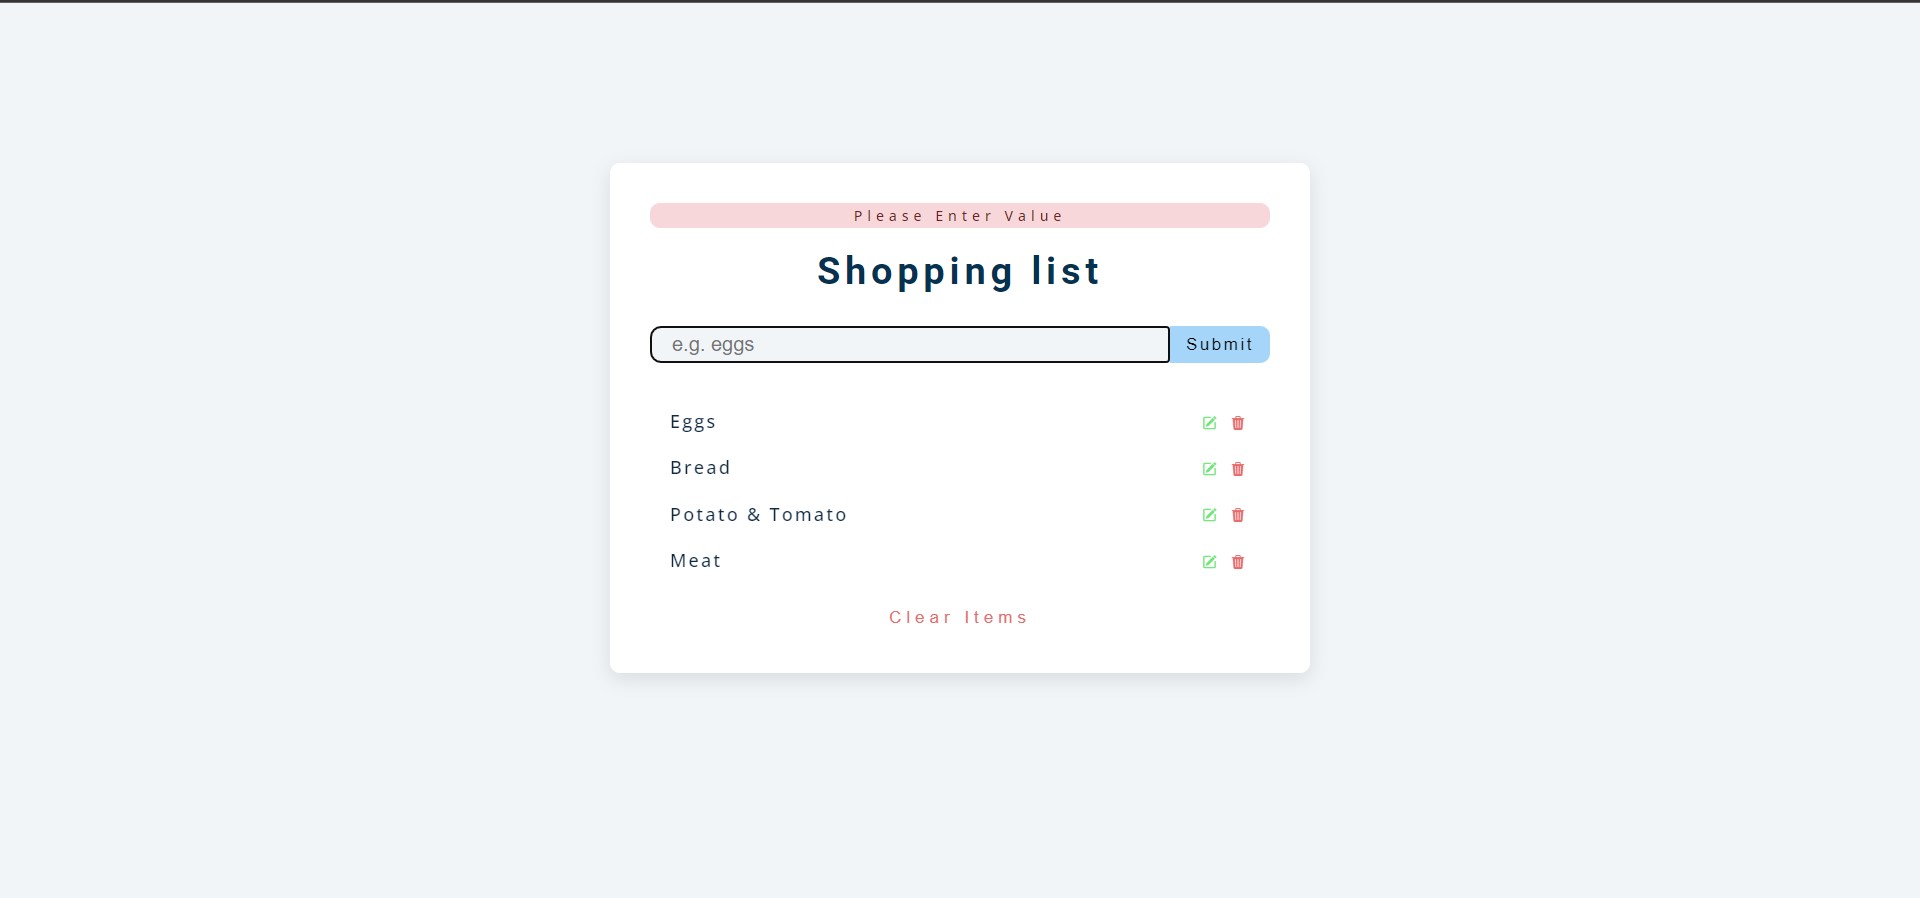Select the edit pencil icon beside Bread
Screen dimensions: 1920x898
pos(1209,469)
